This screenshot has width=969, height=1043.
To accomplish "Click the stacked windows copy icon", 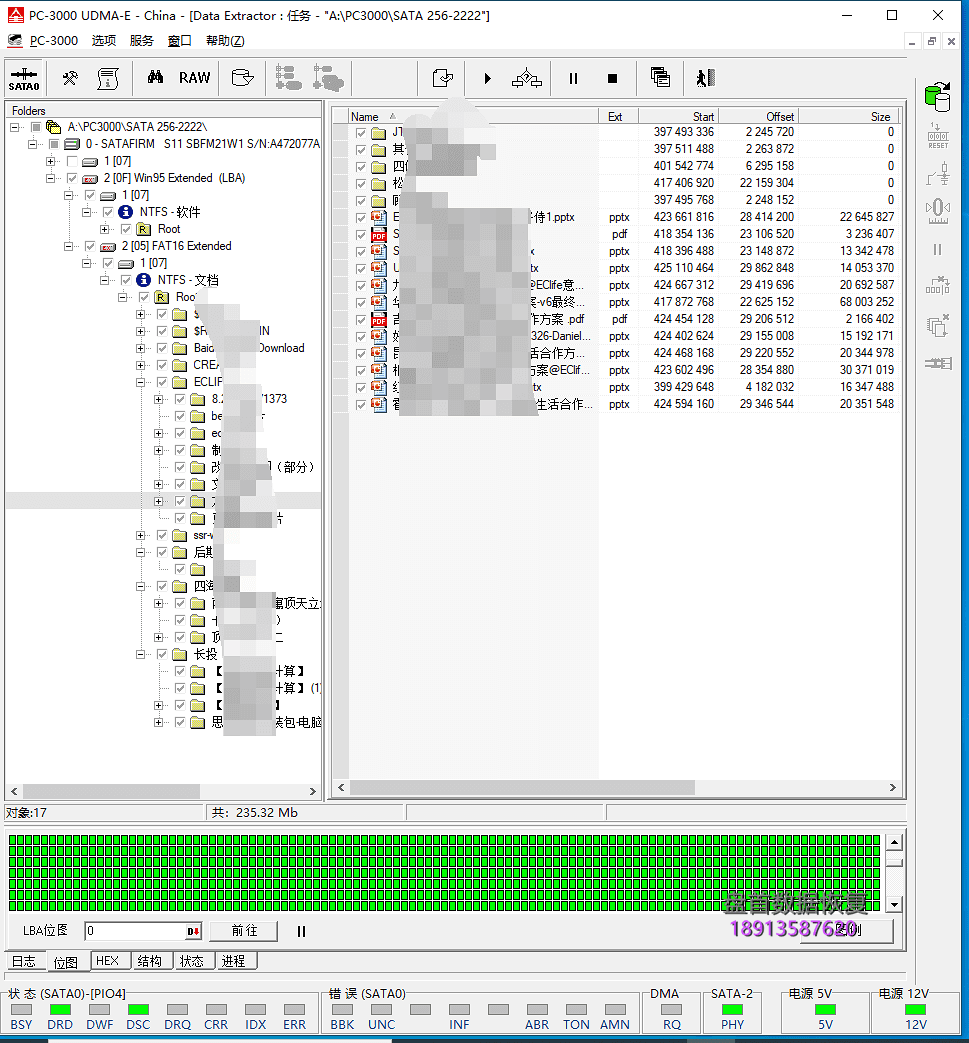I will [x=660, y=78].
